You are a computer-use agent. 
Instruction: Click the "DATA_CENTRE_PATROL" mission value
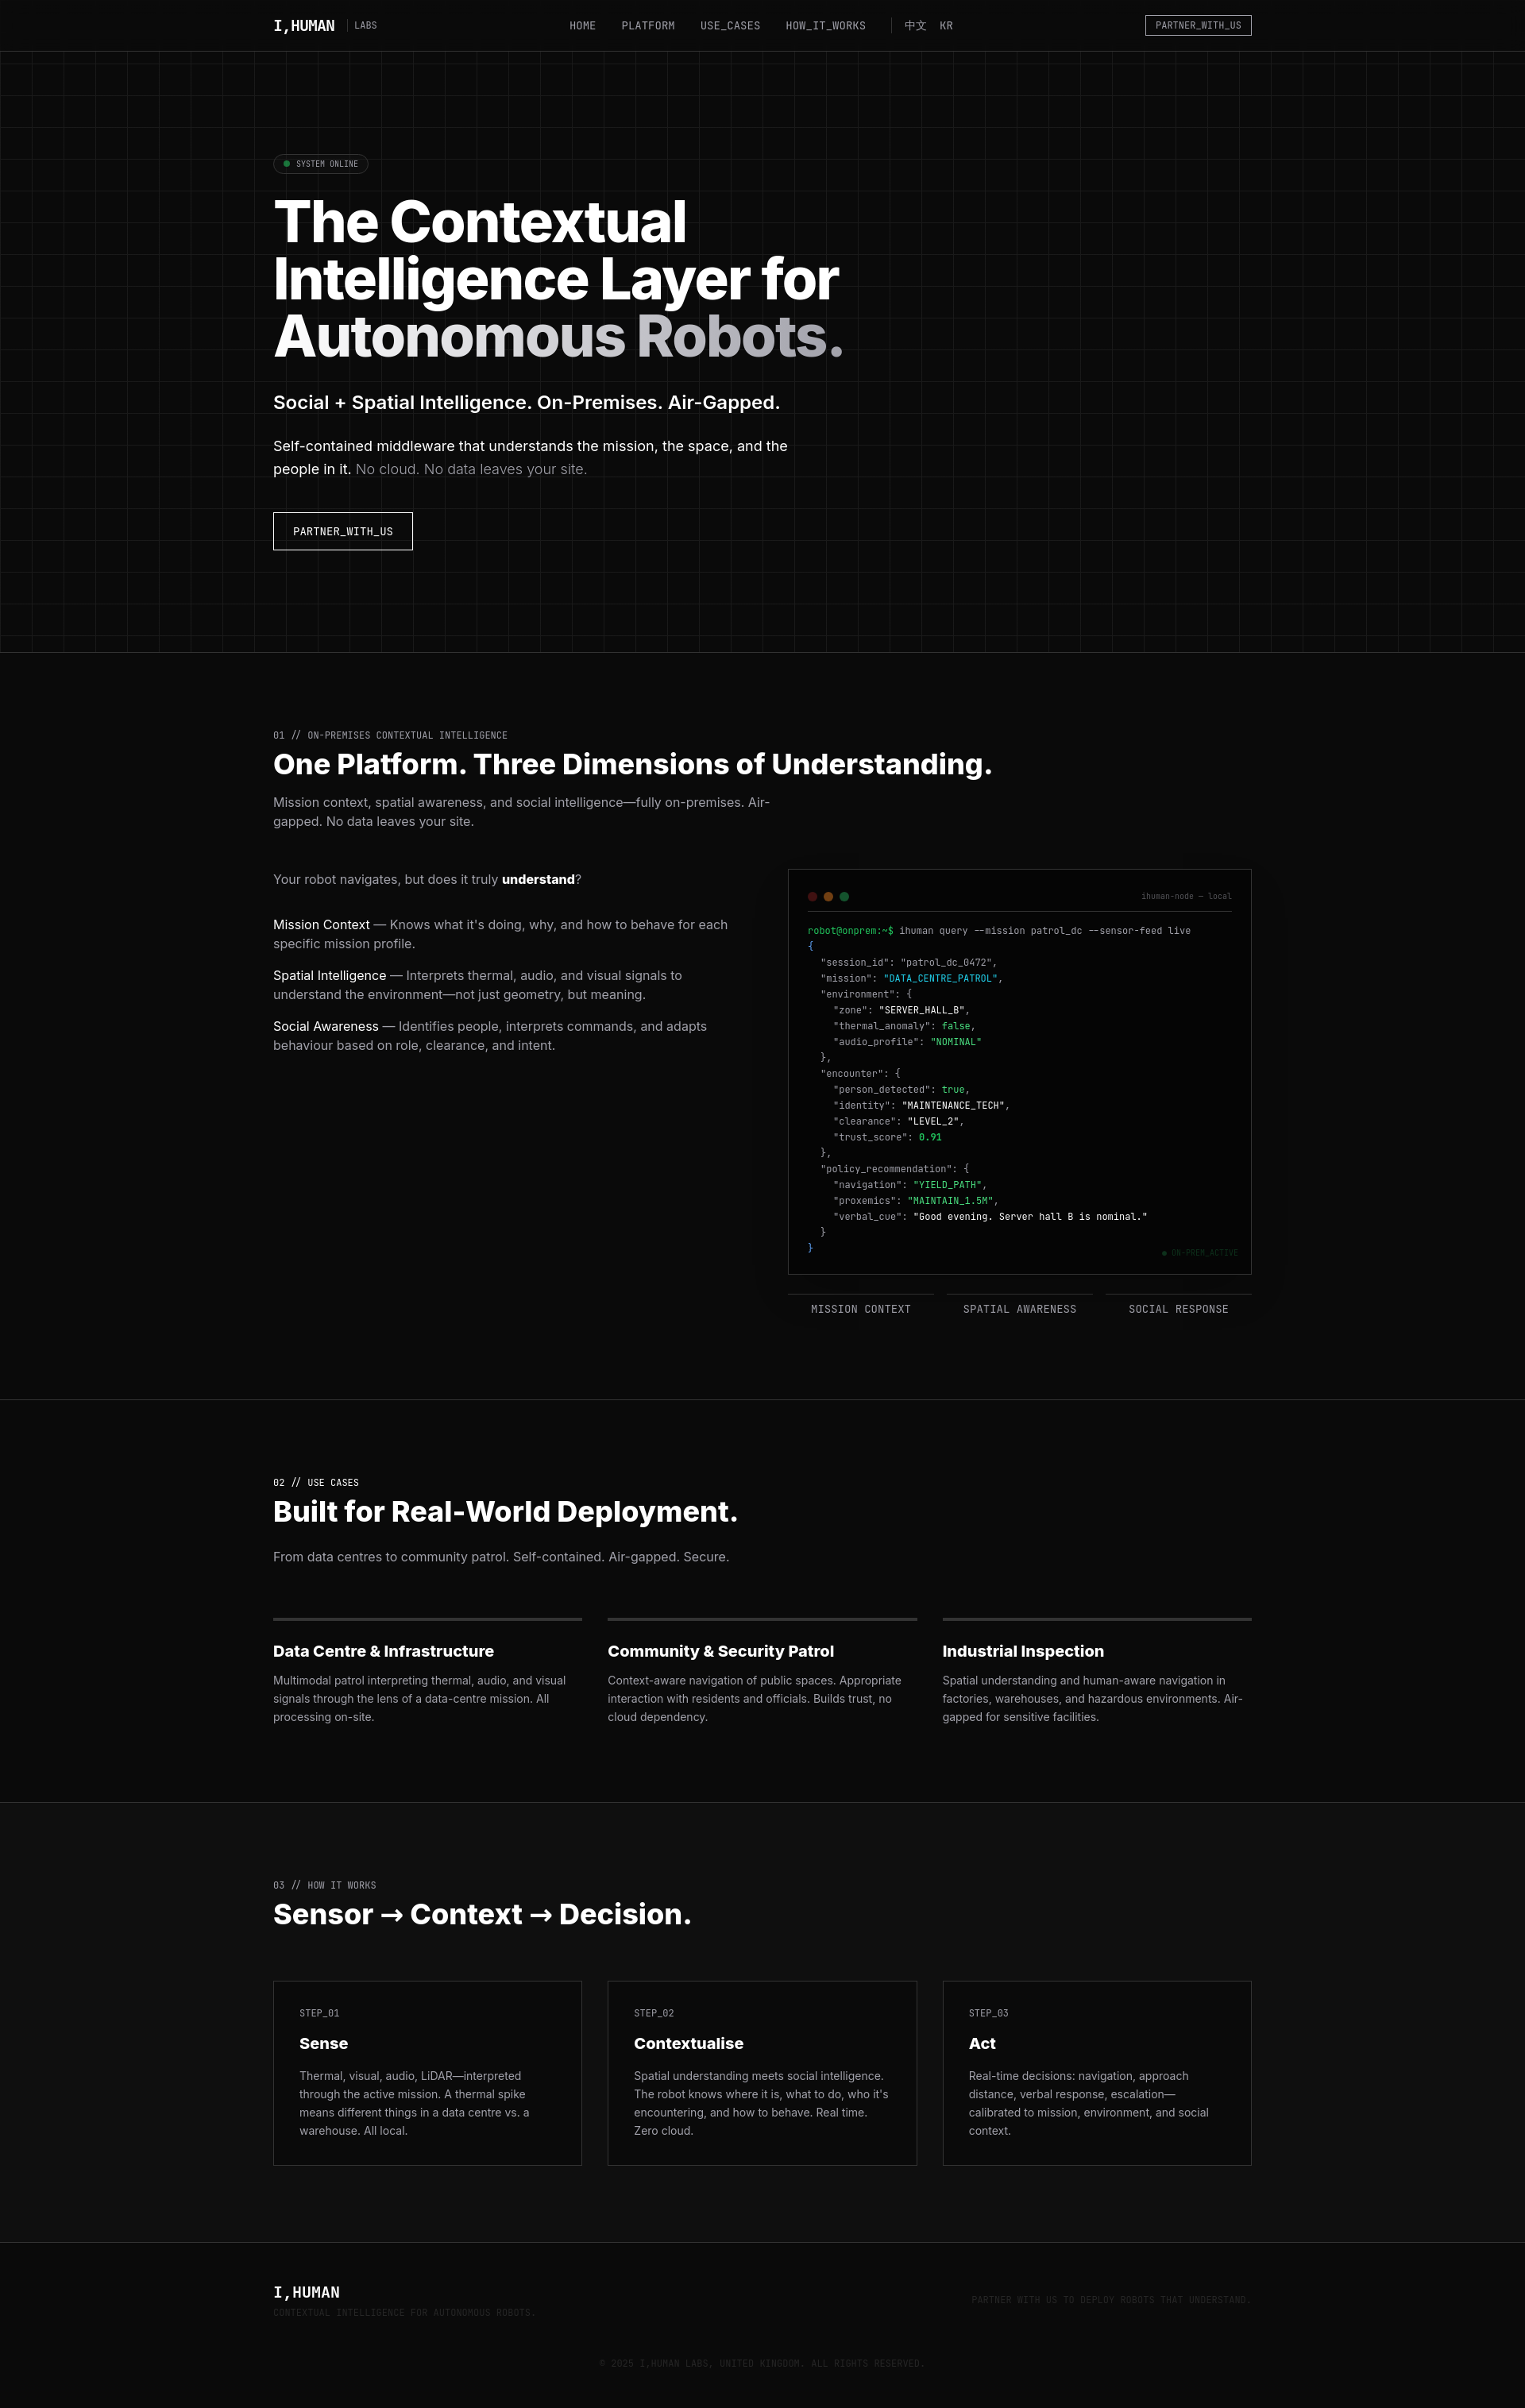[940, 979]
